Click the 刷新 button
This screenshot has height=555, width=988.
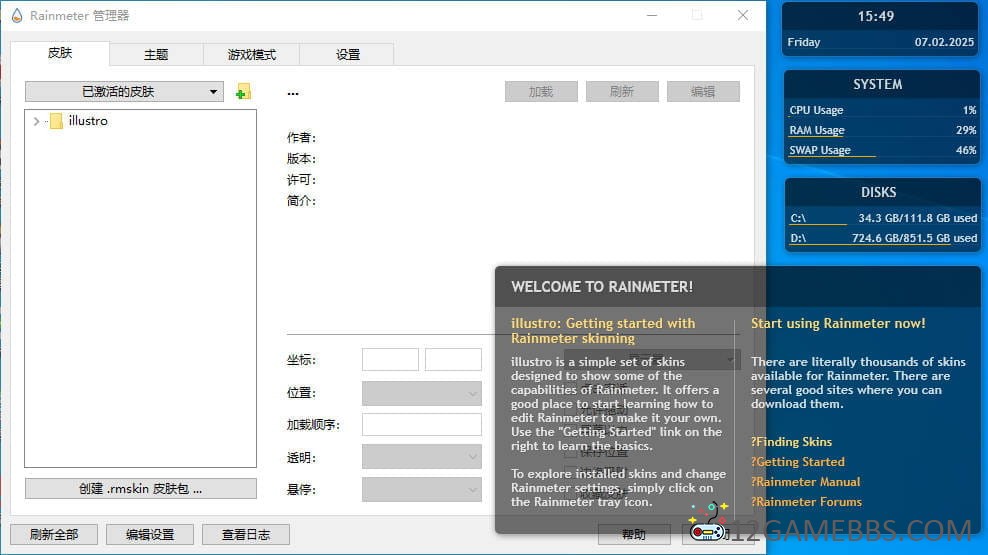(x=622, y=91)
